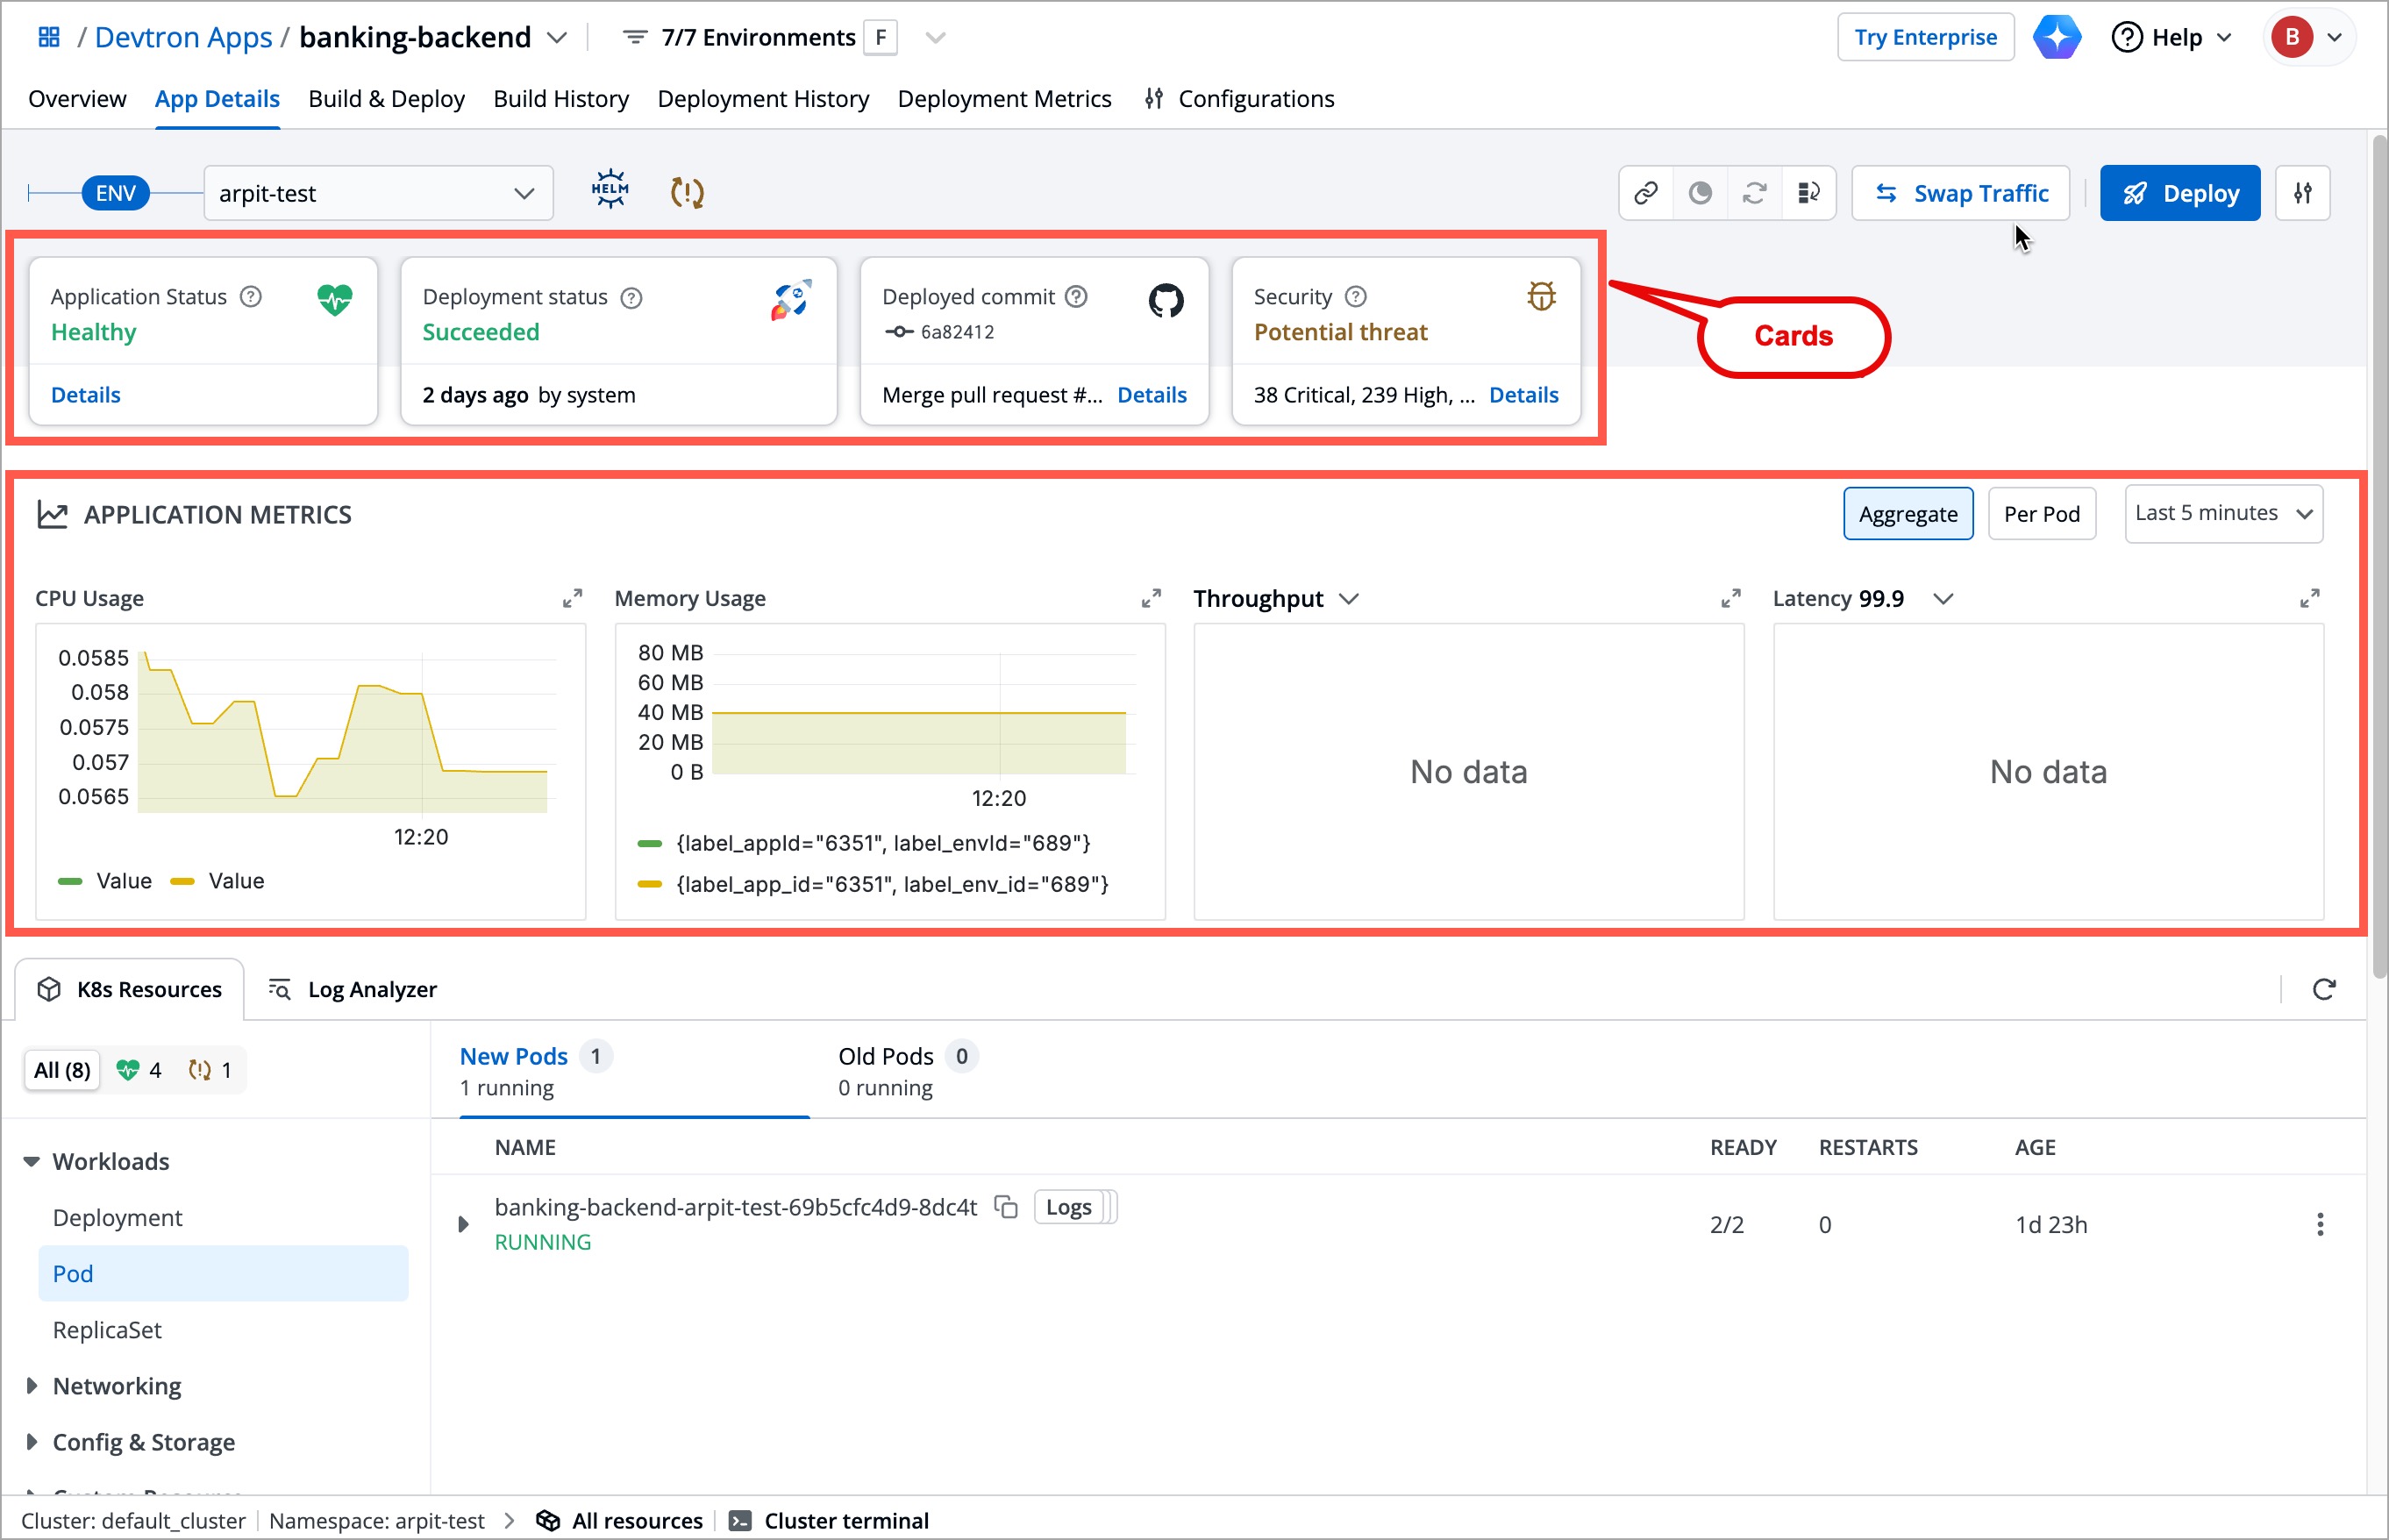Screen dimensions: 2389x1540
Task: Click the restart workloads refresh icon
Action: (1754, 193)
